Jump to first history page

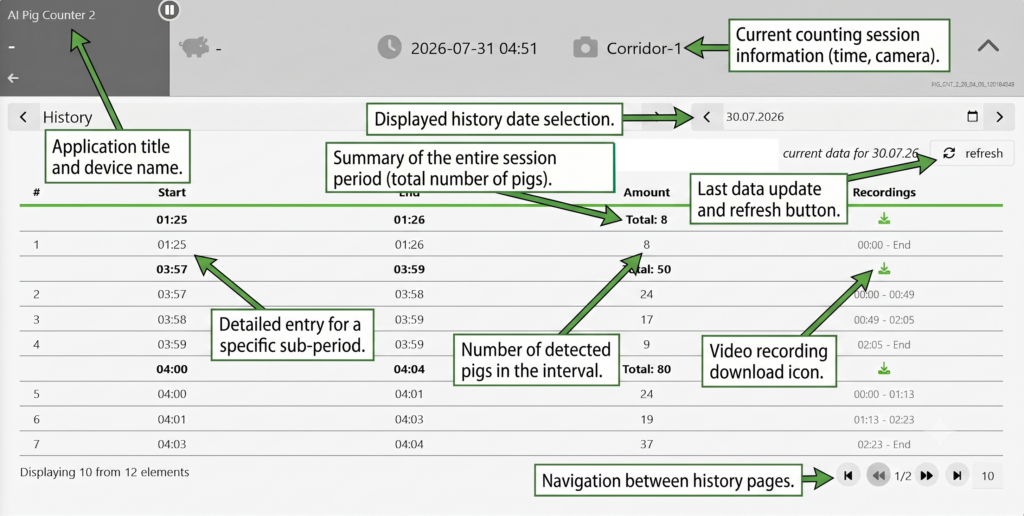pos(848,476)
